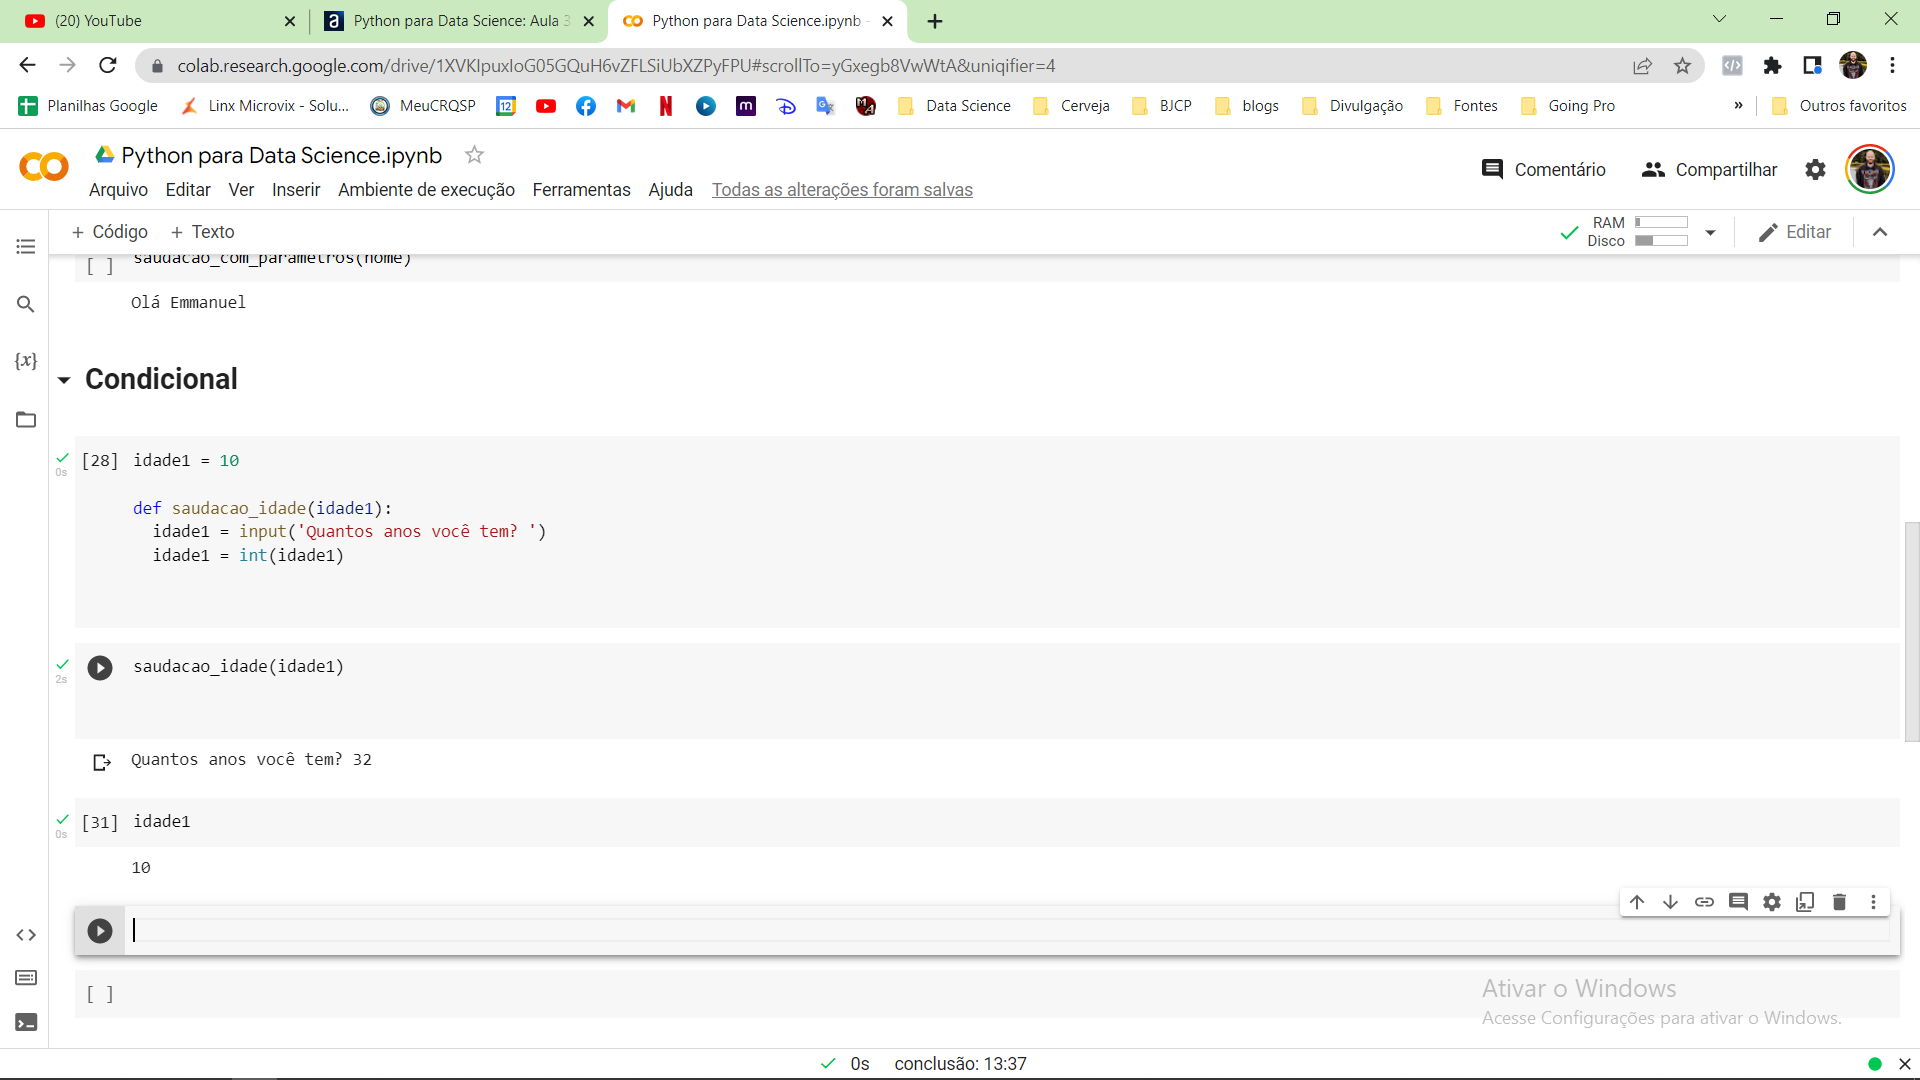The height and width of the screenshot is (1080, 1920).
Task: Collapse the Condicional section
Action: click(64, 380)
